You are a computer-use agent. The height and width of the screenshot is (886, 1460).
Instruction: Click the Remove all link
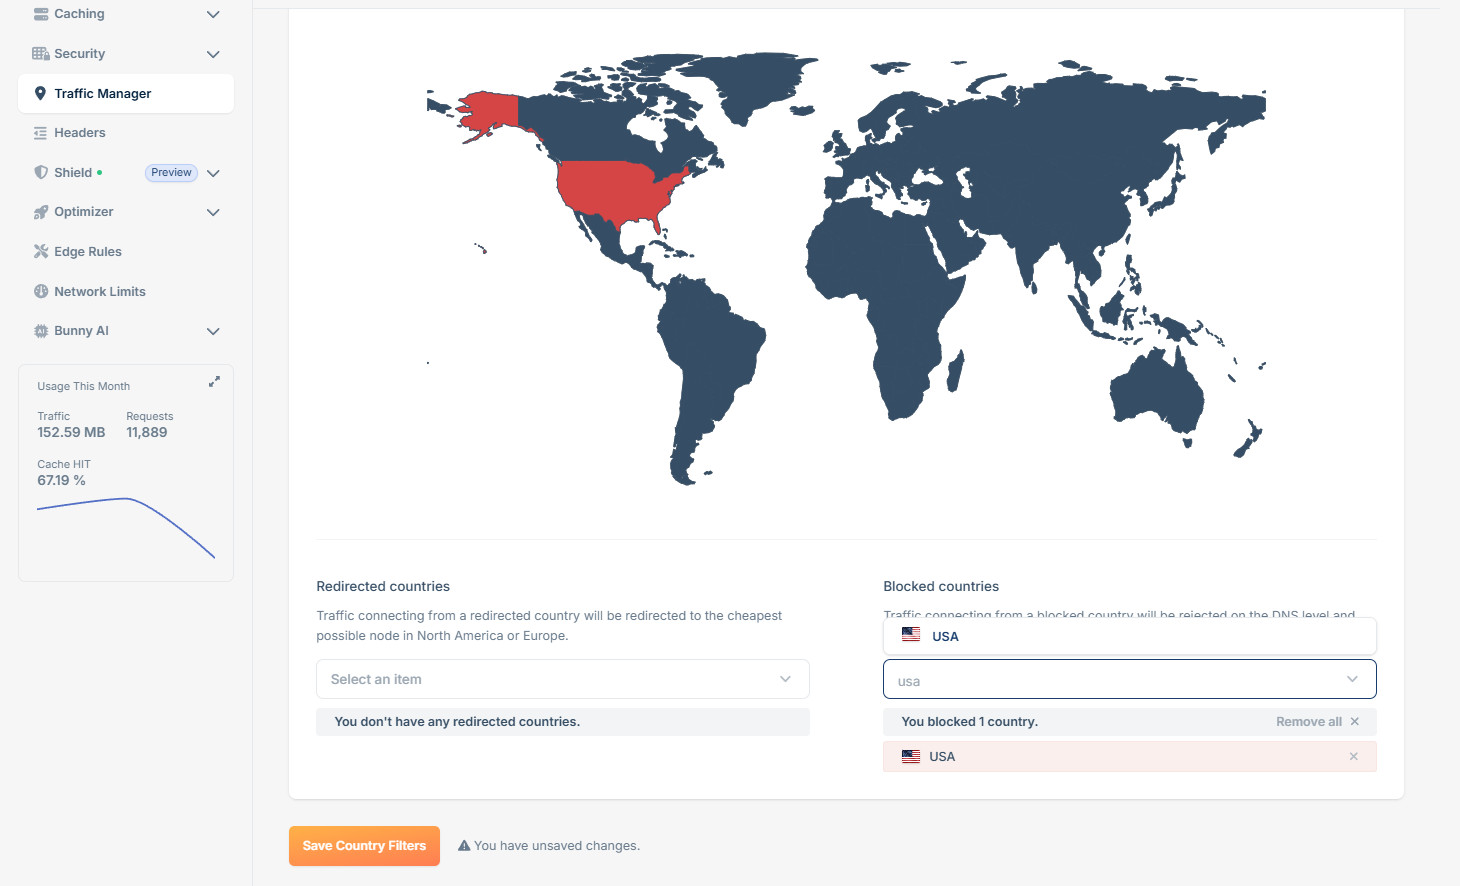pyautogui.click(x=1308, y=721)
